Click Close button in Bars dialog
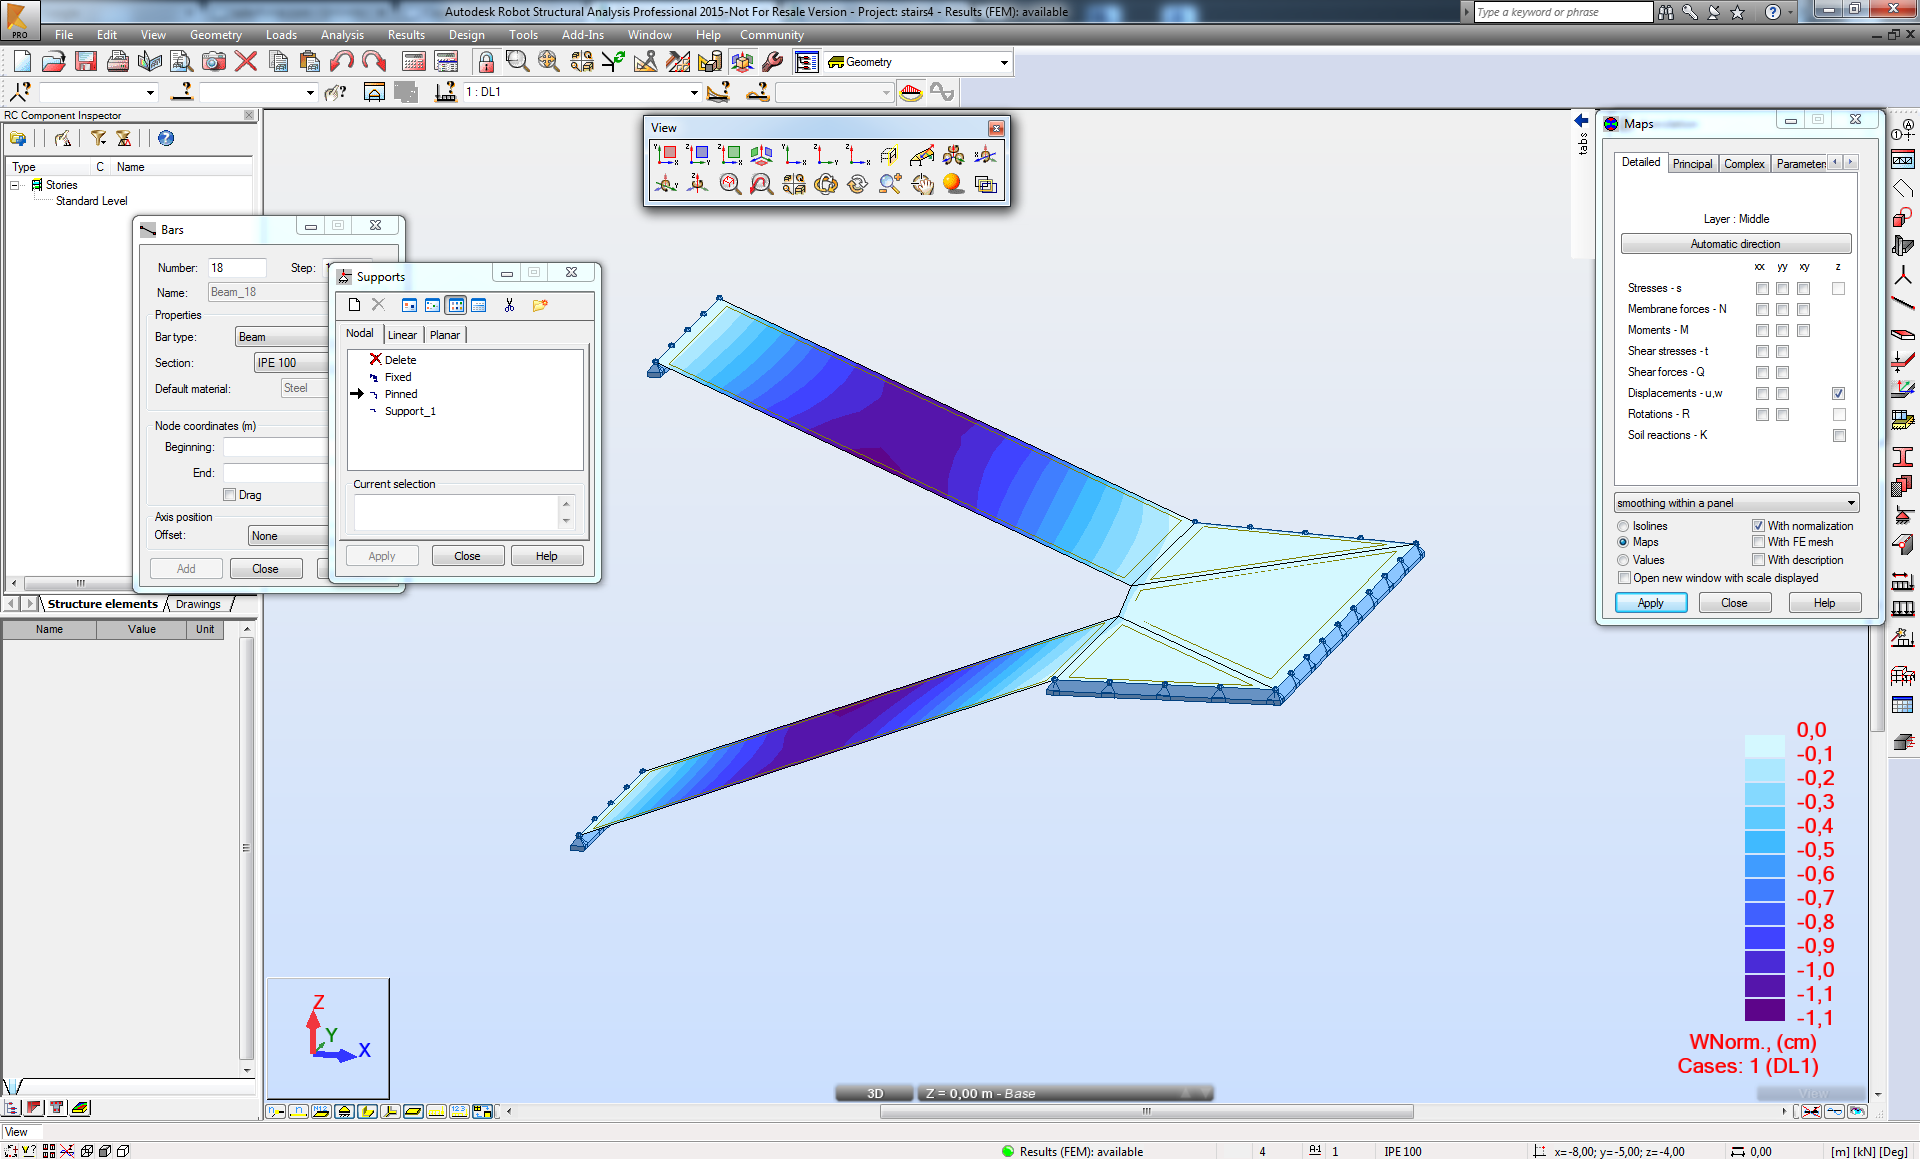The image size is (1920, 1160). (265, 569)
